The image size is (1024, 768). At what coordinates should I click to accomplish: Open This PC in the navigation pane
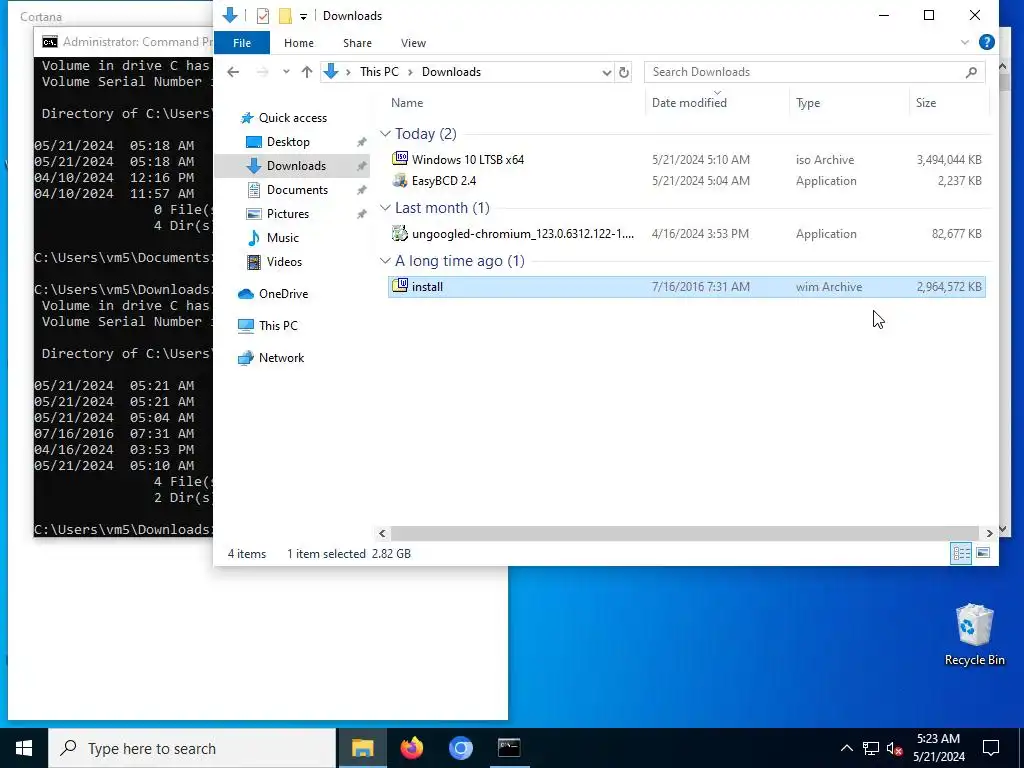coord(278,325)
